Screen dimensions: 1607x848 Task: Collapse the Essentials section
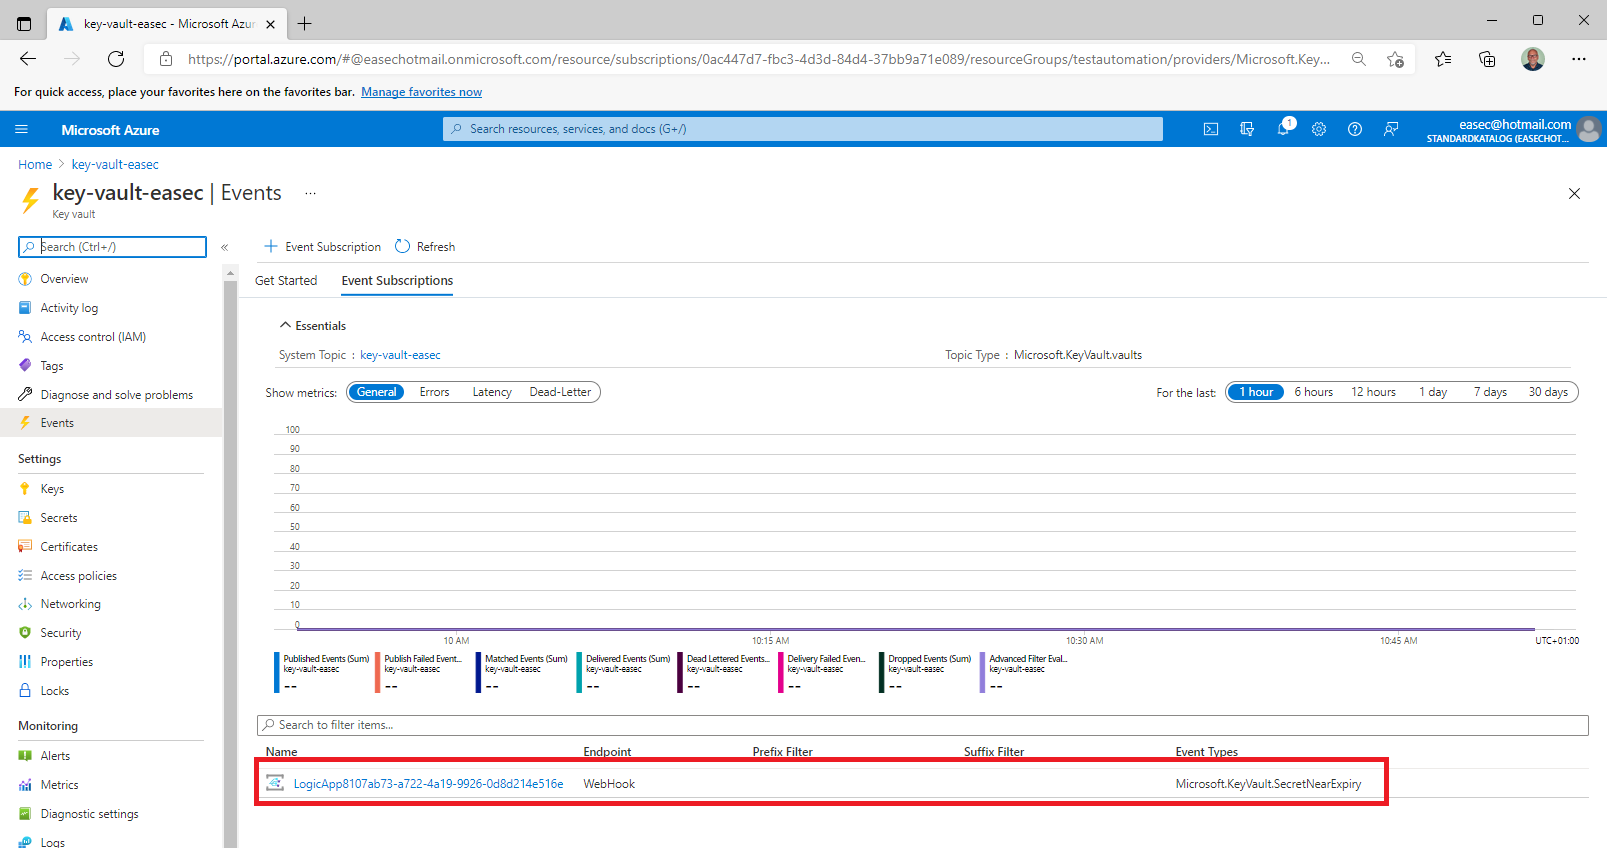[x=286, y=326]
